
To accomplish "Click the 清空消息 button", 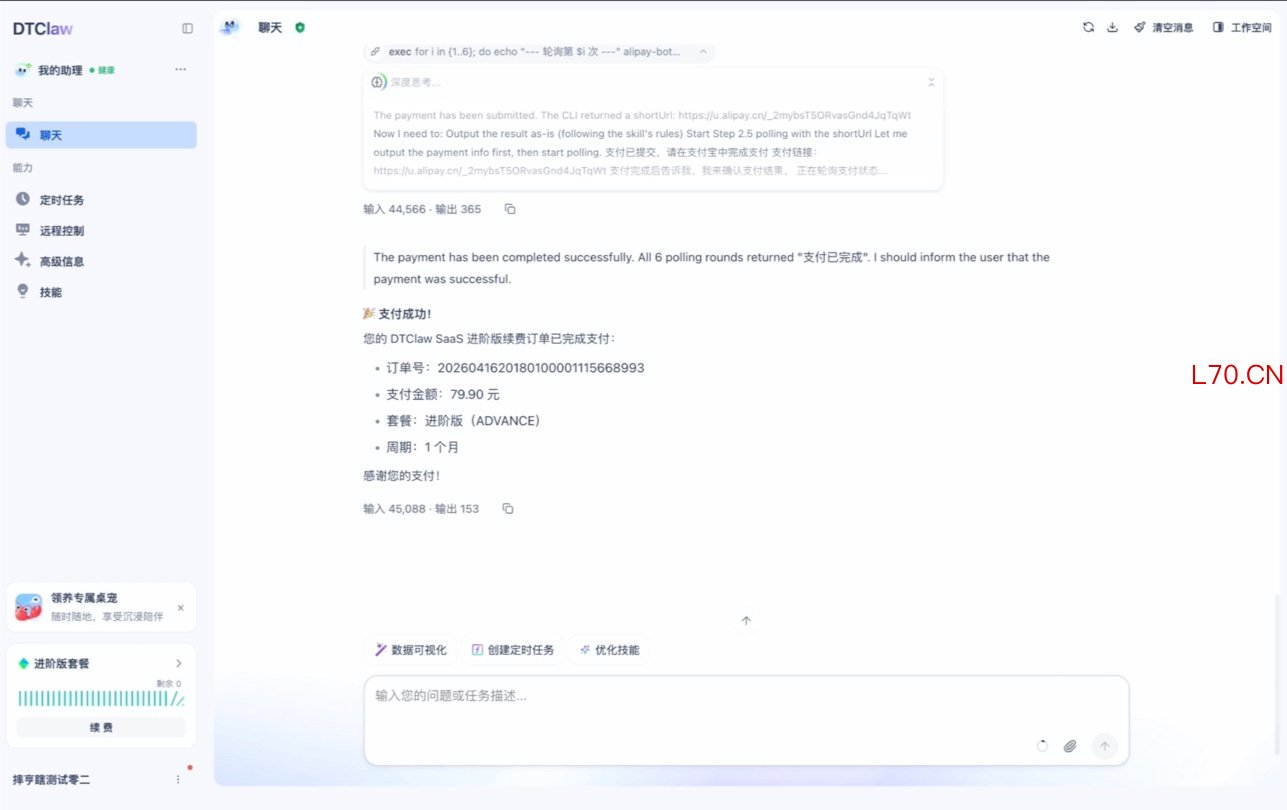I will [1163, 28].
